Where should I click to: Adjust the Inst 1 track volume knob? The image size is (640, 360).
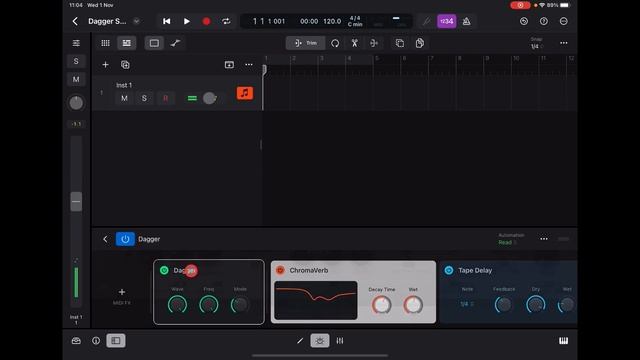coord(209,98)
